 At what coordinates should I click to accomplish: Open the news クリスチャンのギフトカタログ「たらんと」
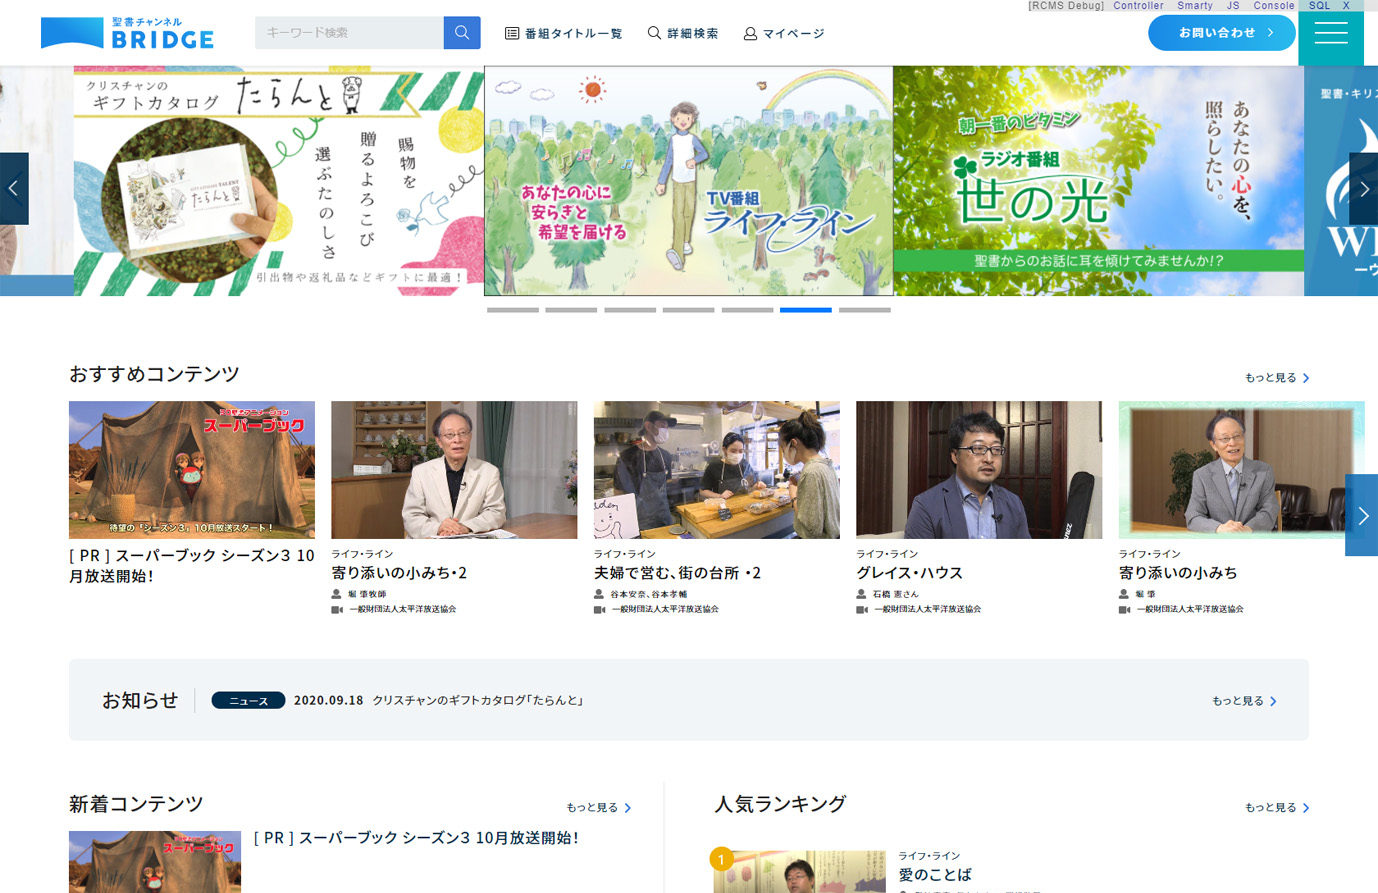click(477, 701)
